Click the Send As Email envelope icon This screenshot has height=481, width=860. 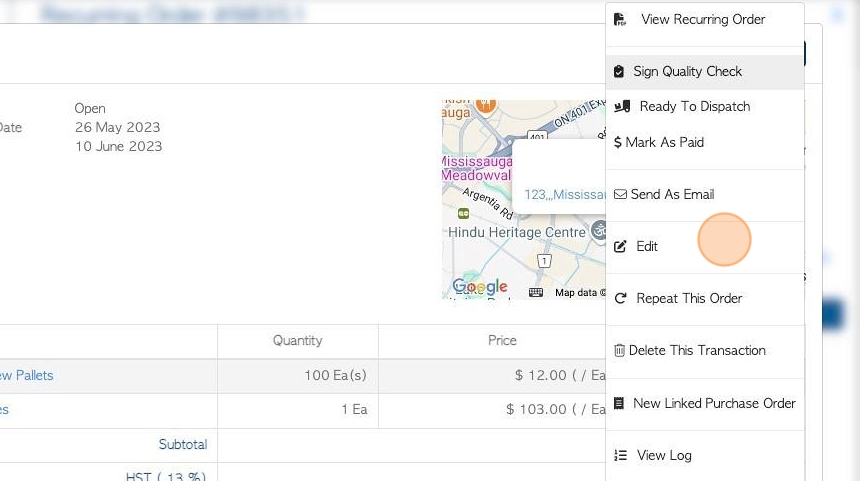click(620, 195)
